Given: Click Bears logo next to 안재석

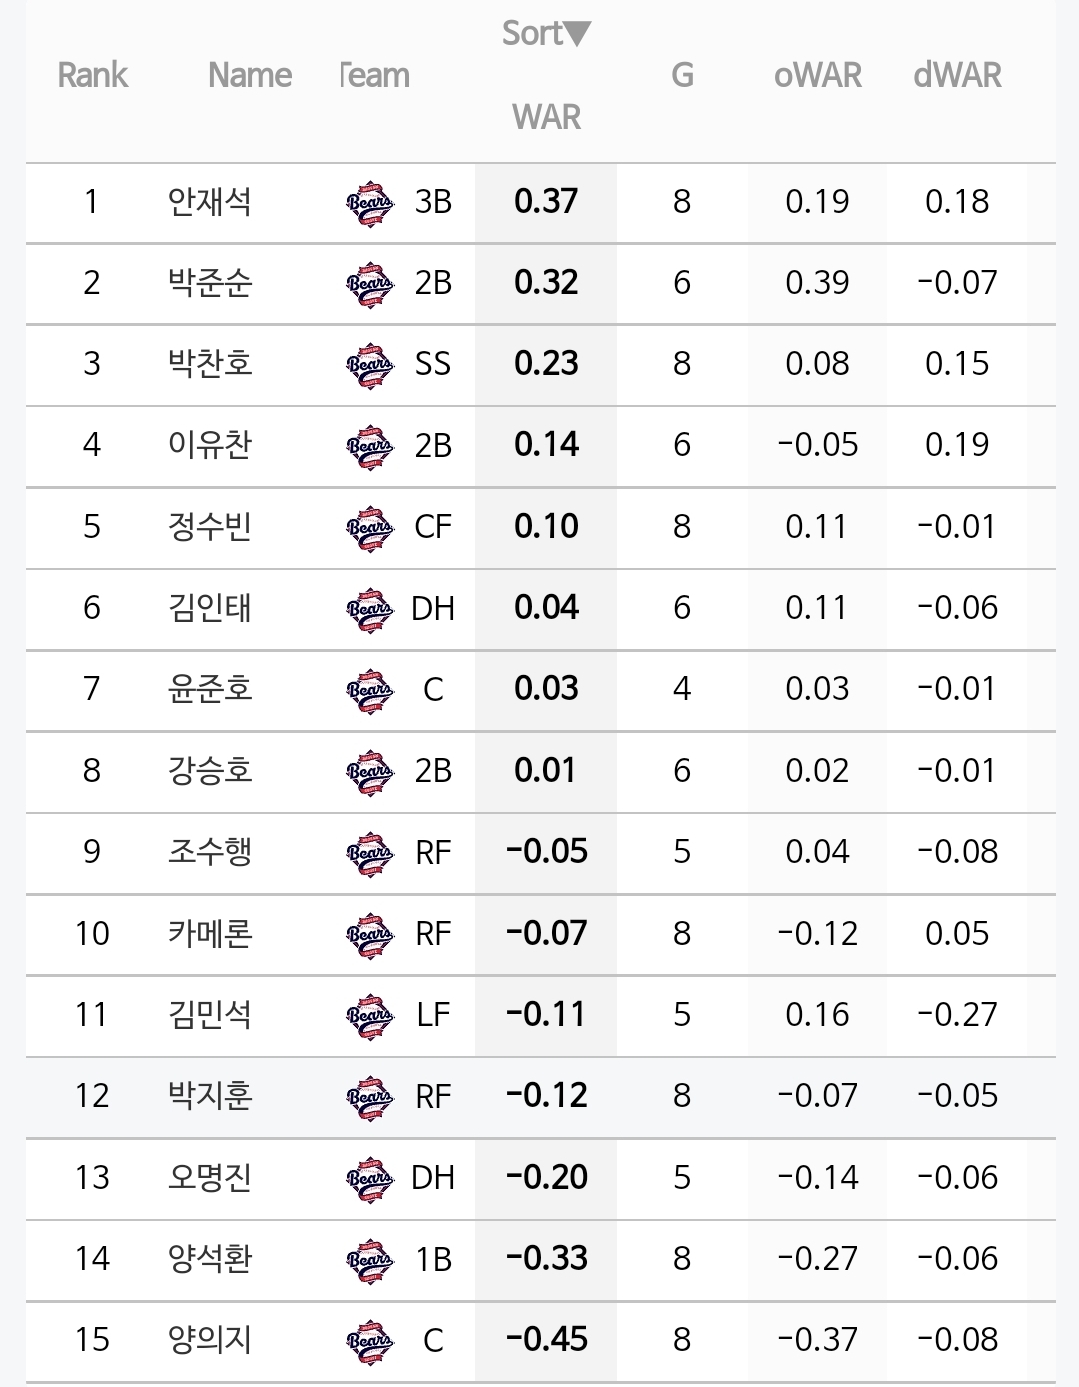Looking at the screenshot, I should [x=369, y=203].
